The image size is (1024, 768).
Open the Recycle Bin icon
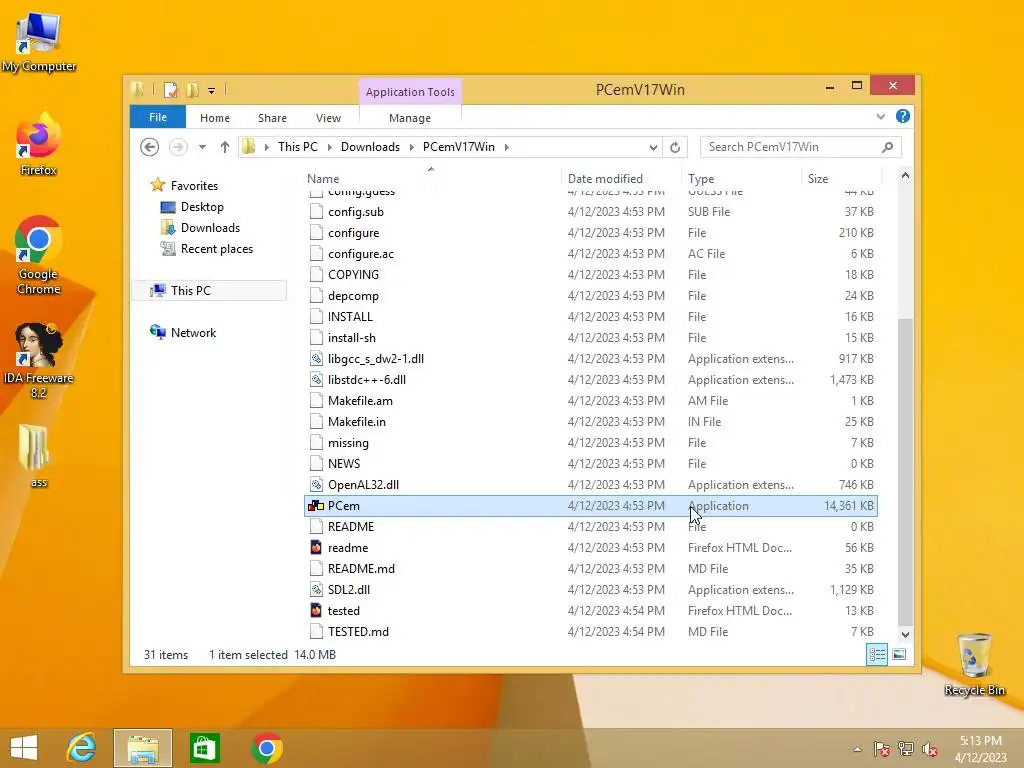pos(974,664)
